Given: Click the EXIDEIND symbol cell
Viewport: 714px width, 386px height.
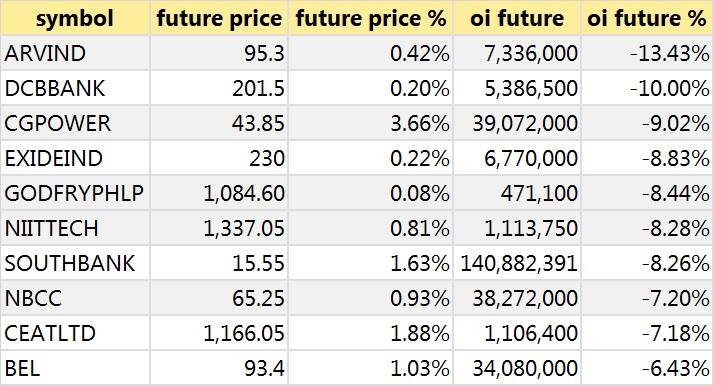Looking at the screenshot, I should point(75,158).
